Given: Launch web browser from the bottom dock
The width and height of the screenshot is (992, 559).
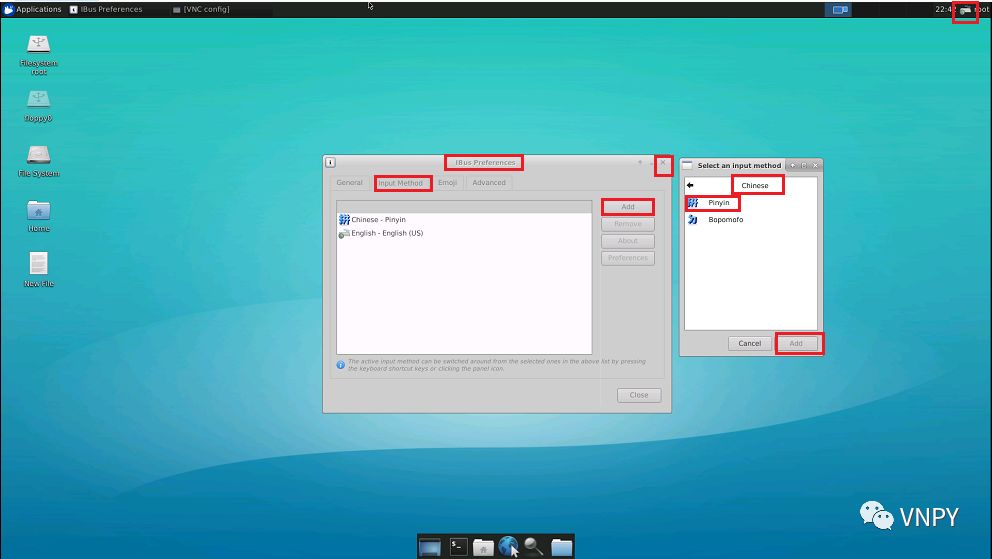Looking at the screenshot, I should click(508, 546).
